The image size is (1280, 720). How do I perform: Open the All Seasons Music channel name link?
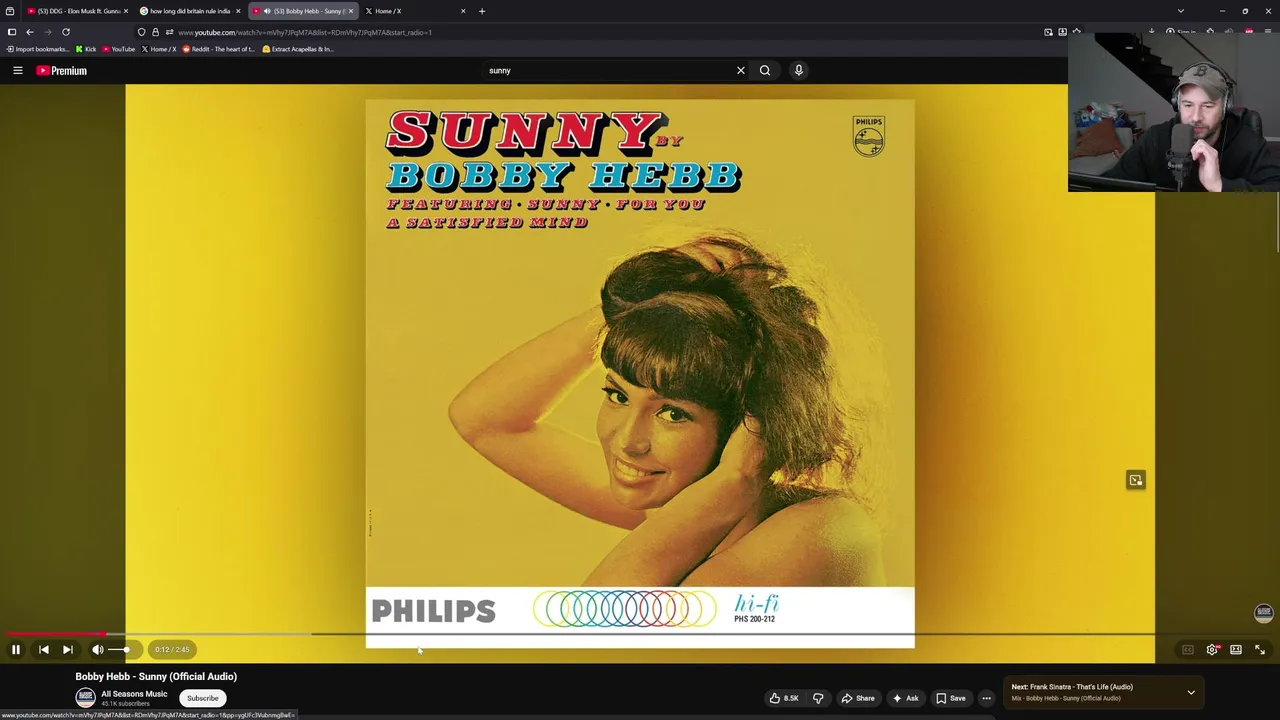(x=134, y=694)
